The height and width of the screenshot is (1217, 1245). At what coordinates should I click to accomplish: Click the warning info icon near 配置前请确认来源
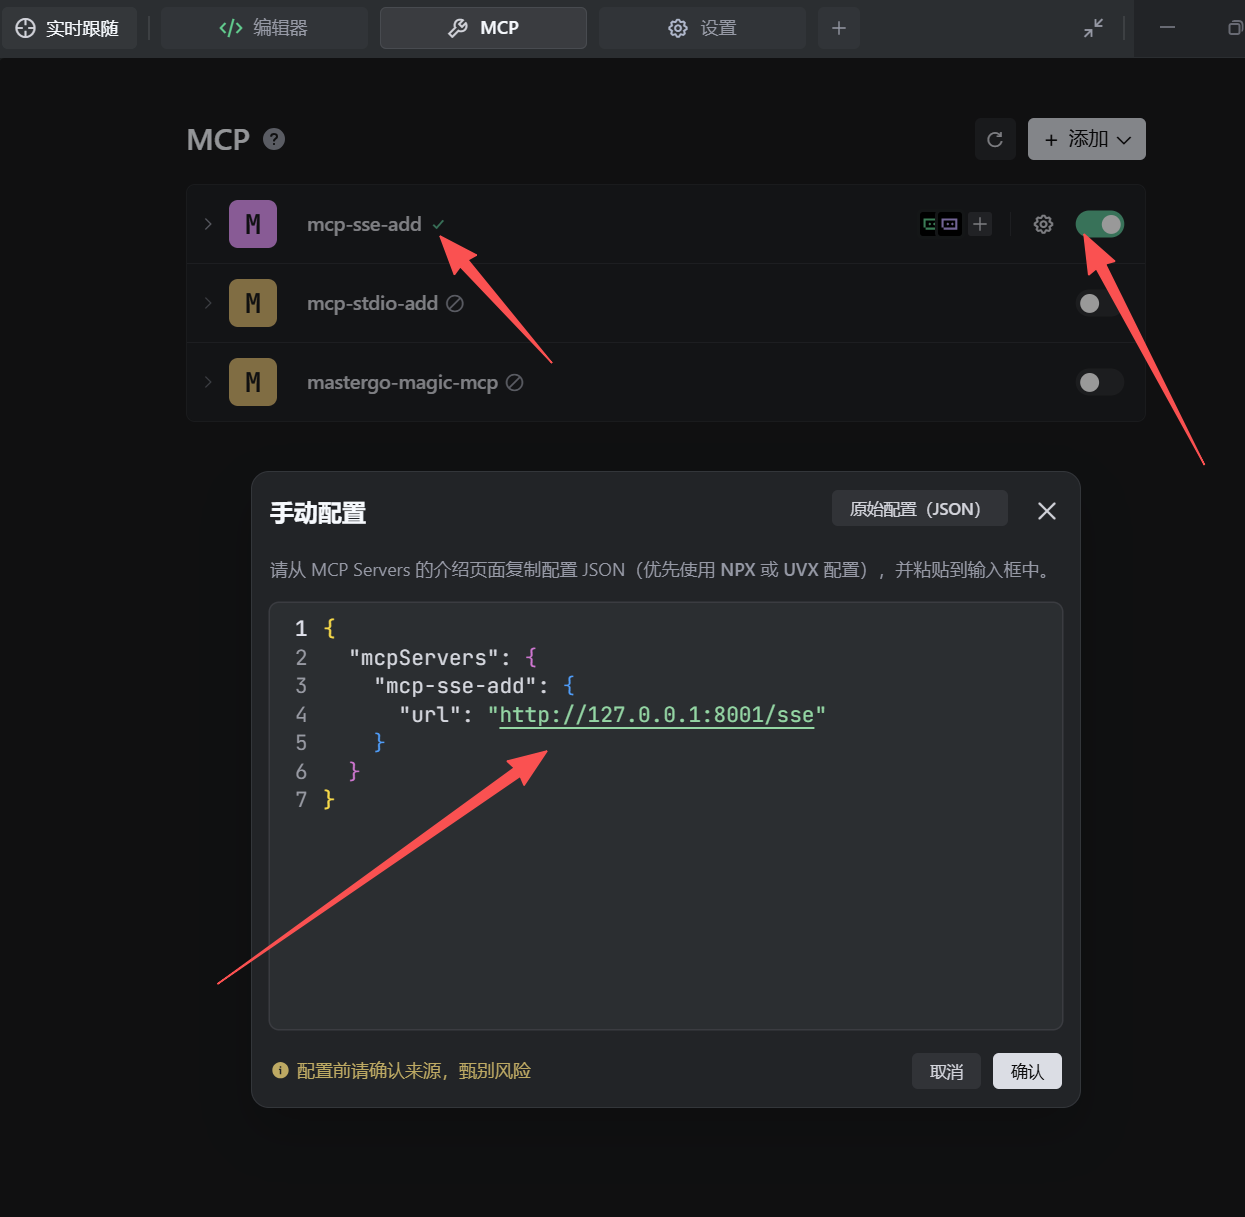click(280, 1070)
